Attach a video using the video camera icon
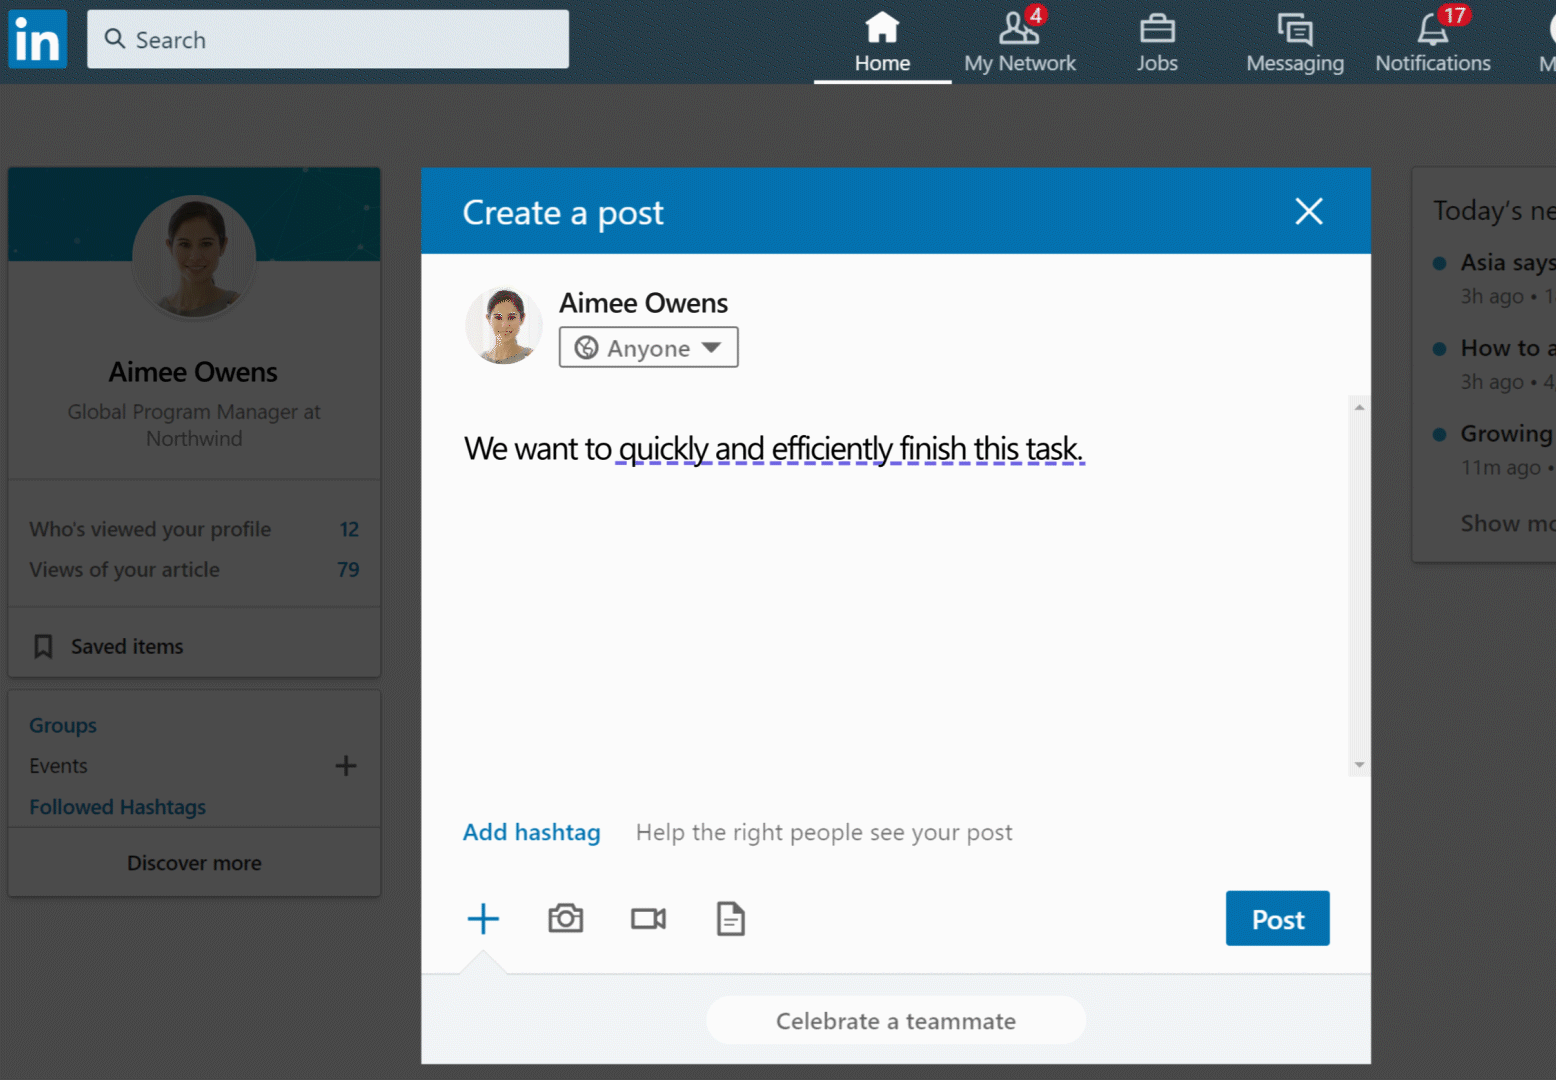Screen dimensions: 1556x1080 (648, 918)
